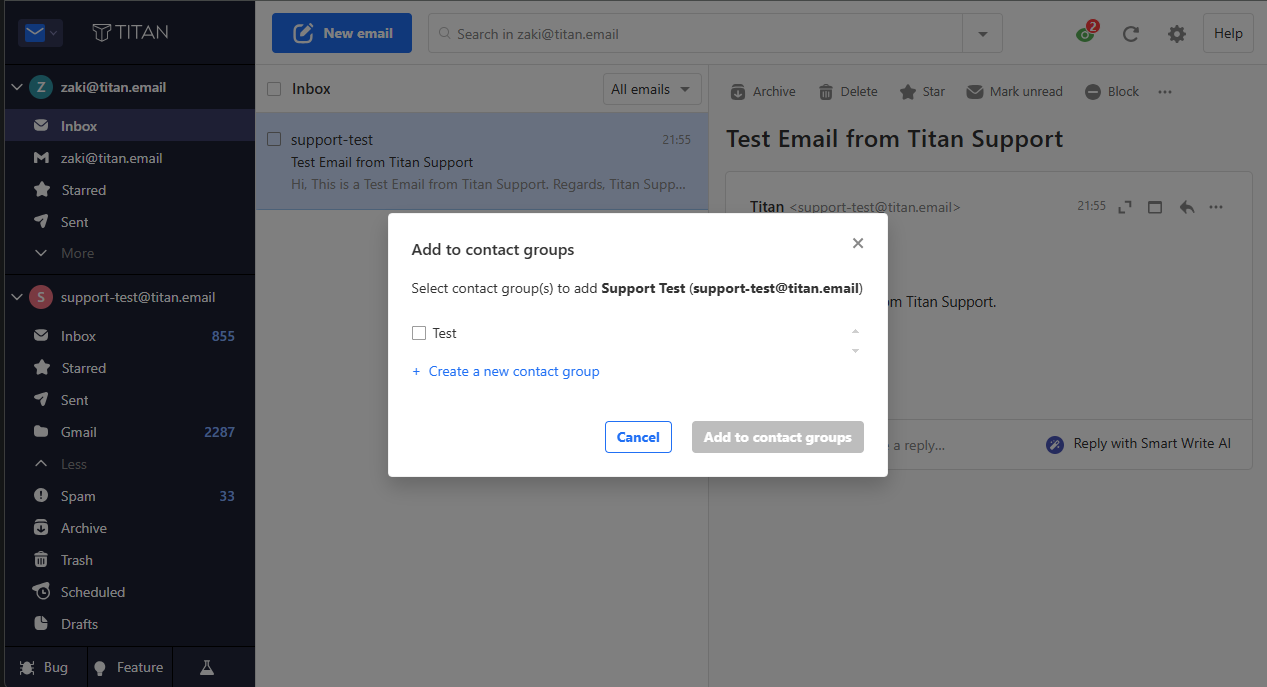Open the Test Email from Titan Support message

click(x=482, y=161)
